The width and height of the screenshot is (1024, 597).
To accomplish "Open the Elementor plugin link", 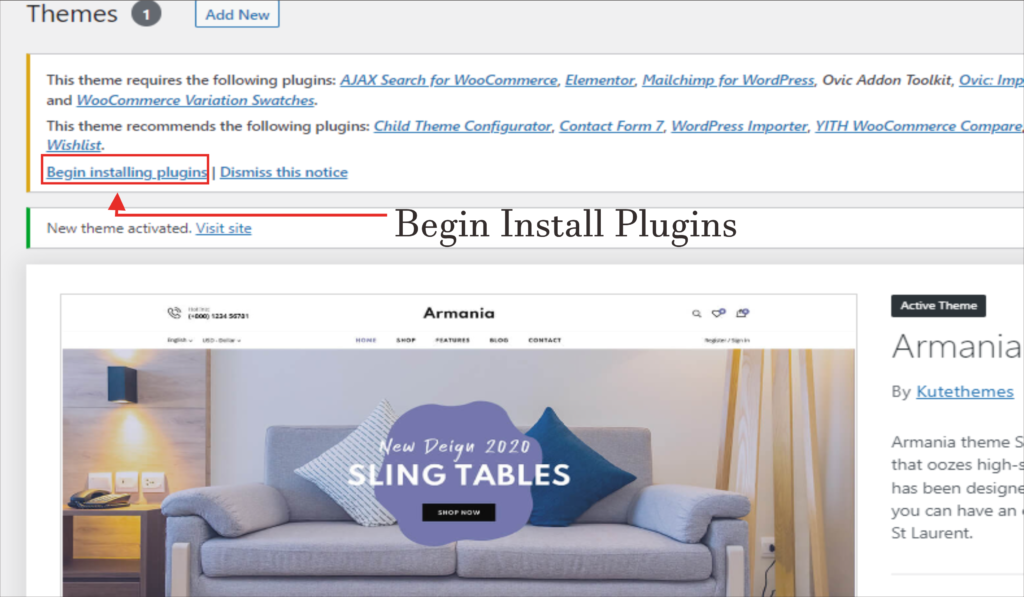I will click(600, 80).
